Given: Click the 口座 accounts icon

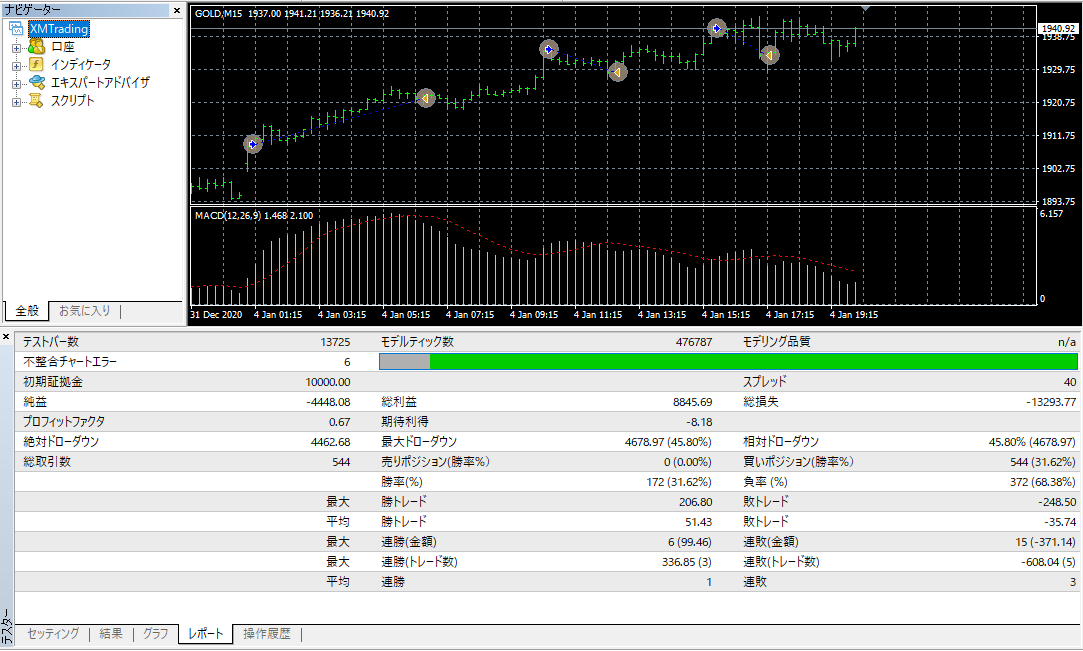Looking at the screenshot, I should [x=37, y=47].
